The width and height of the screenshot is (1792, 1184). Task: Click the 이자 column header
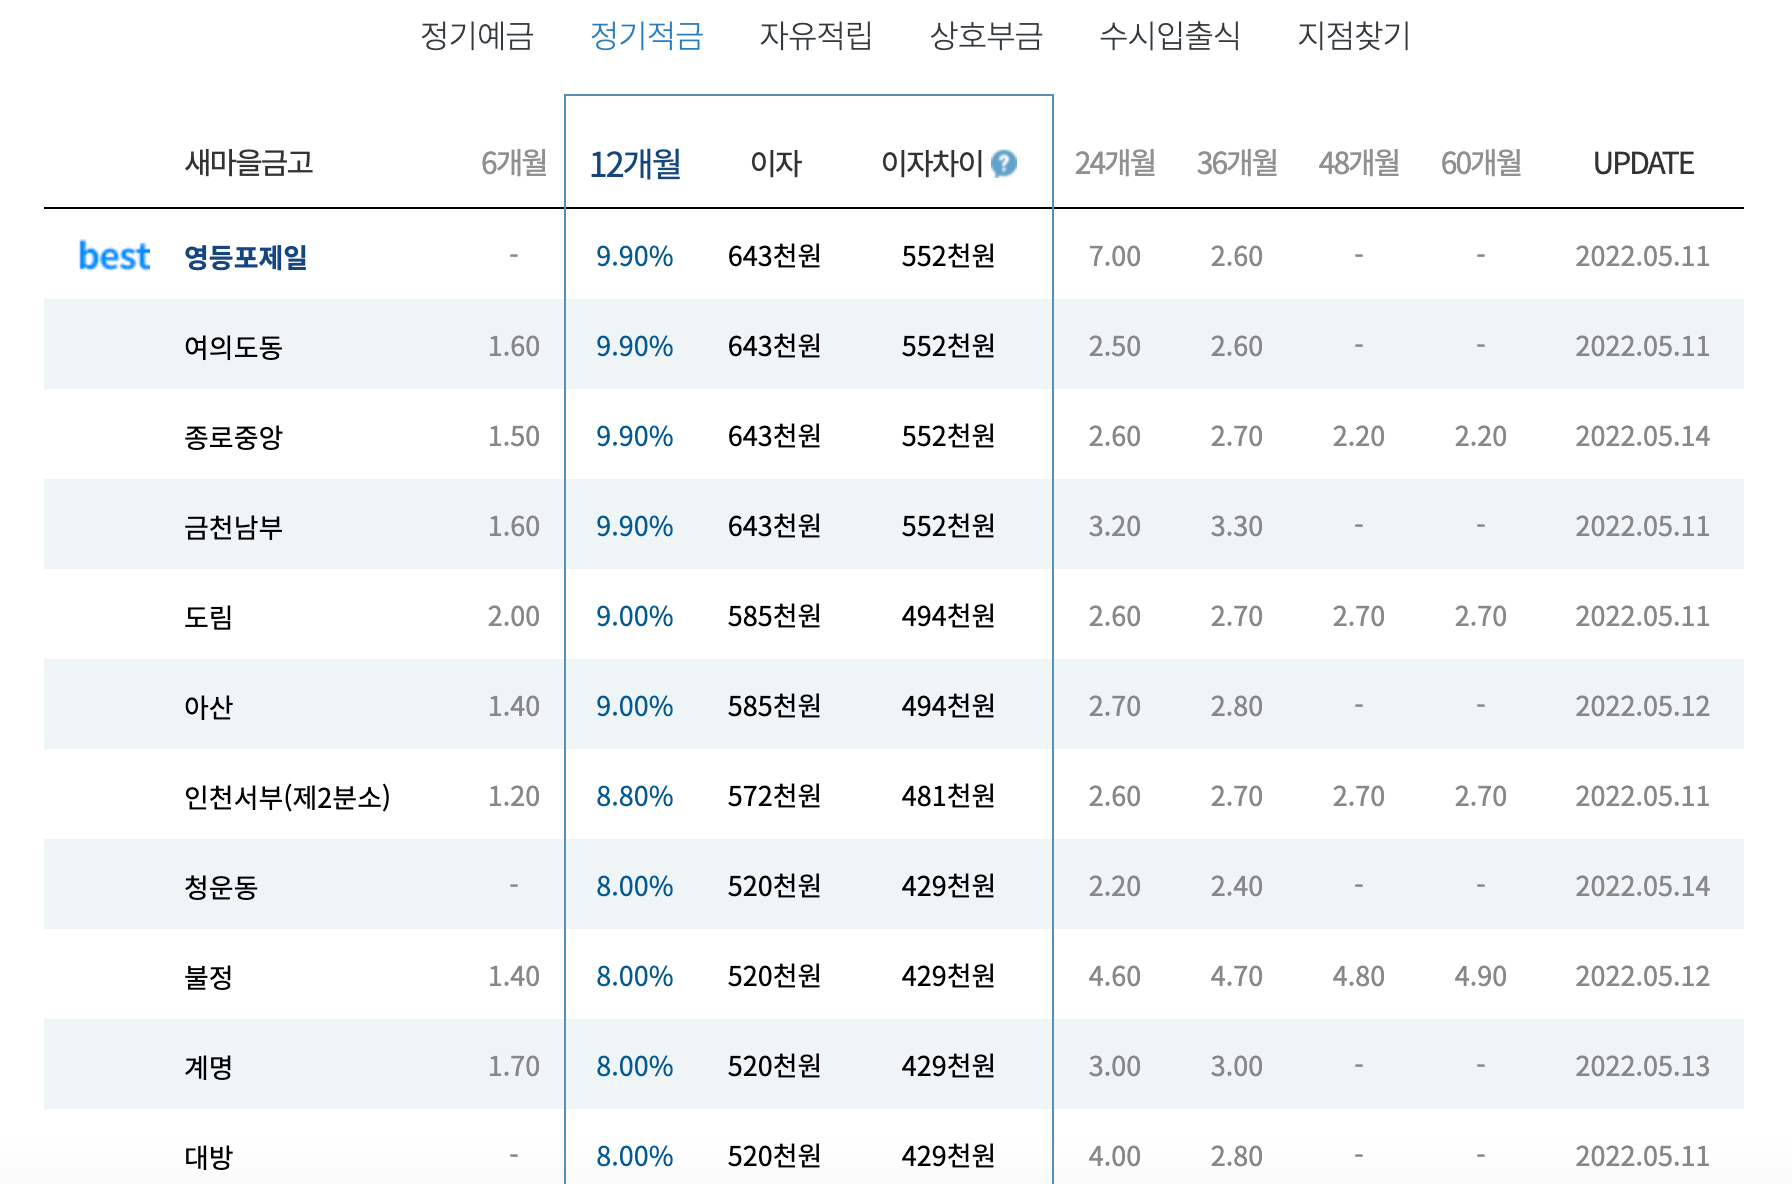coord(776,163)
